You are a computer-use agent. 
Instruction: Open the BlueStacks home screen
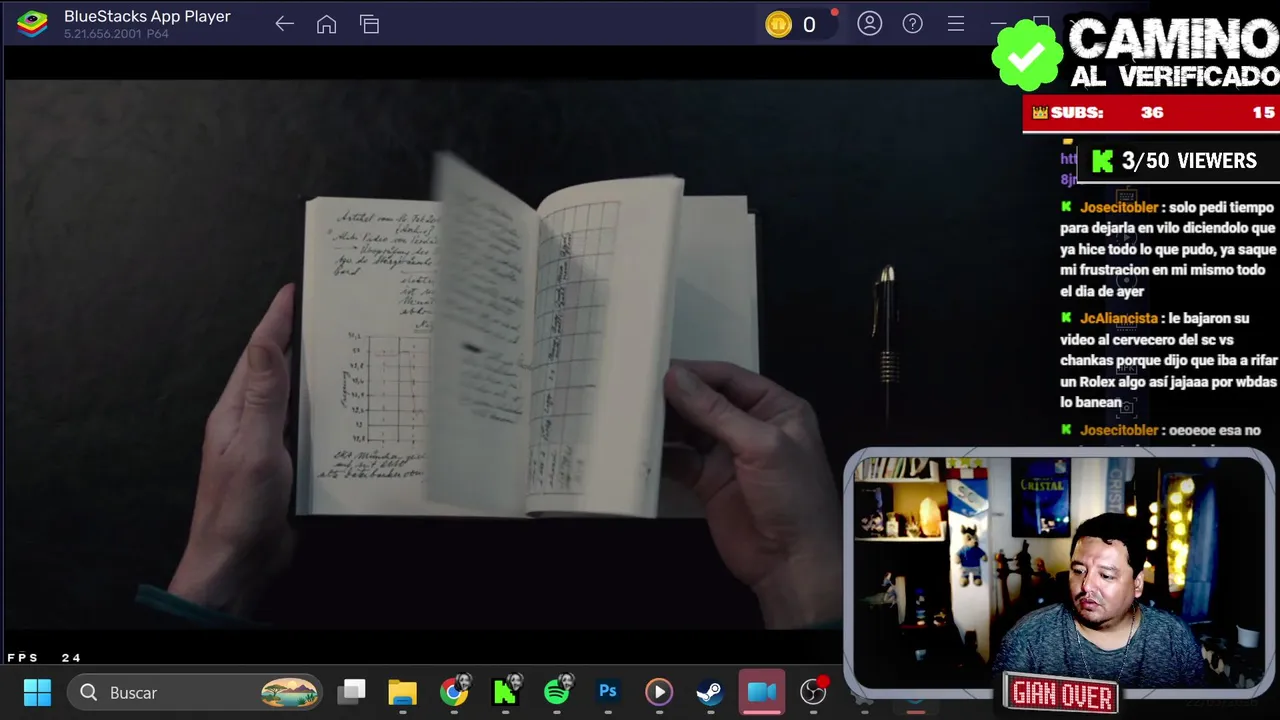coord(327,24)
